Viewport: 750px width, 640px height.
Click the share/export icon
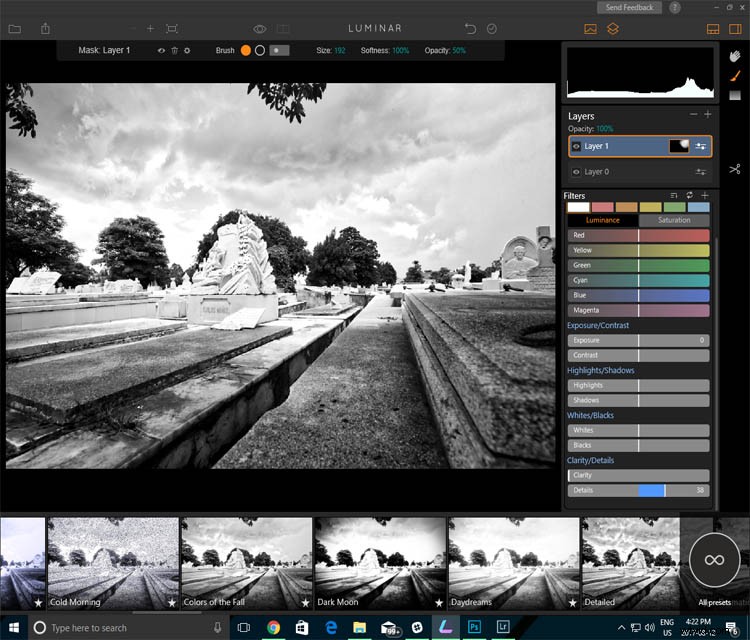(x=45, y=29)
